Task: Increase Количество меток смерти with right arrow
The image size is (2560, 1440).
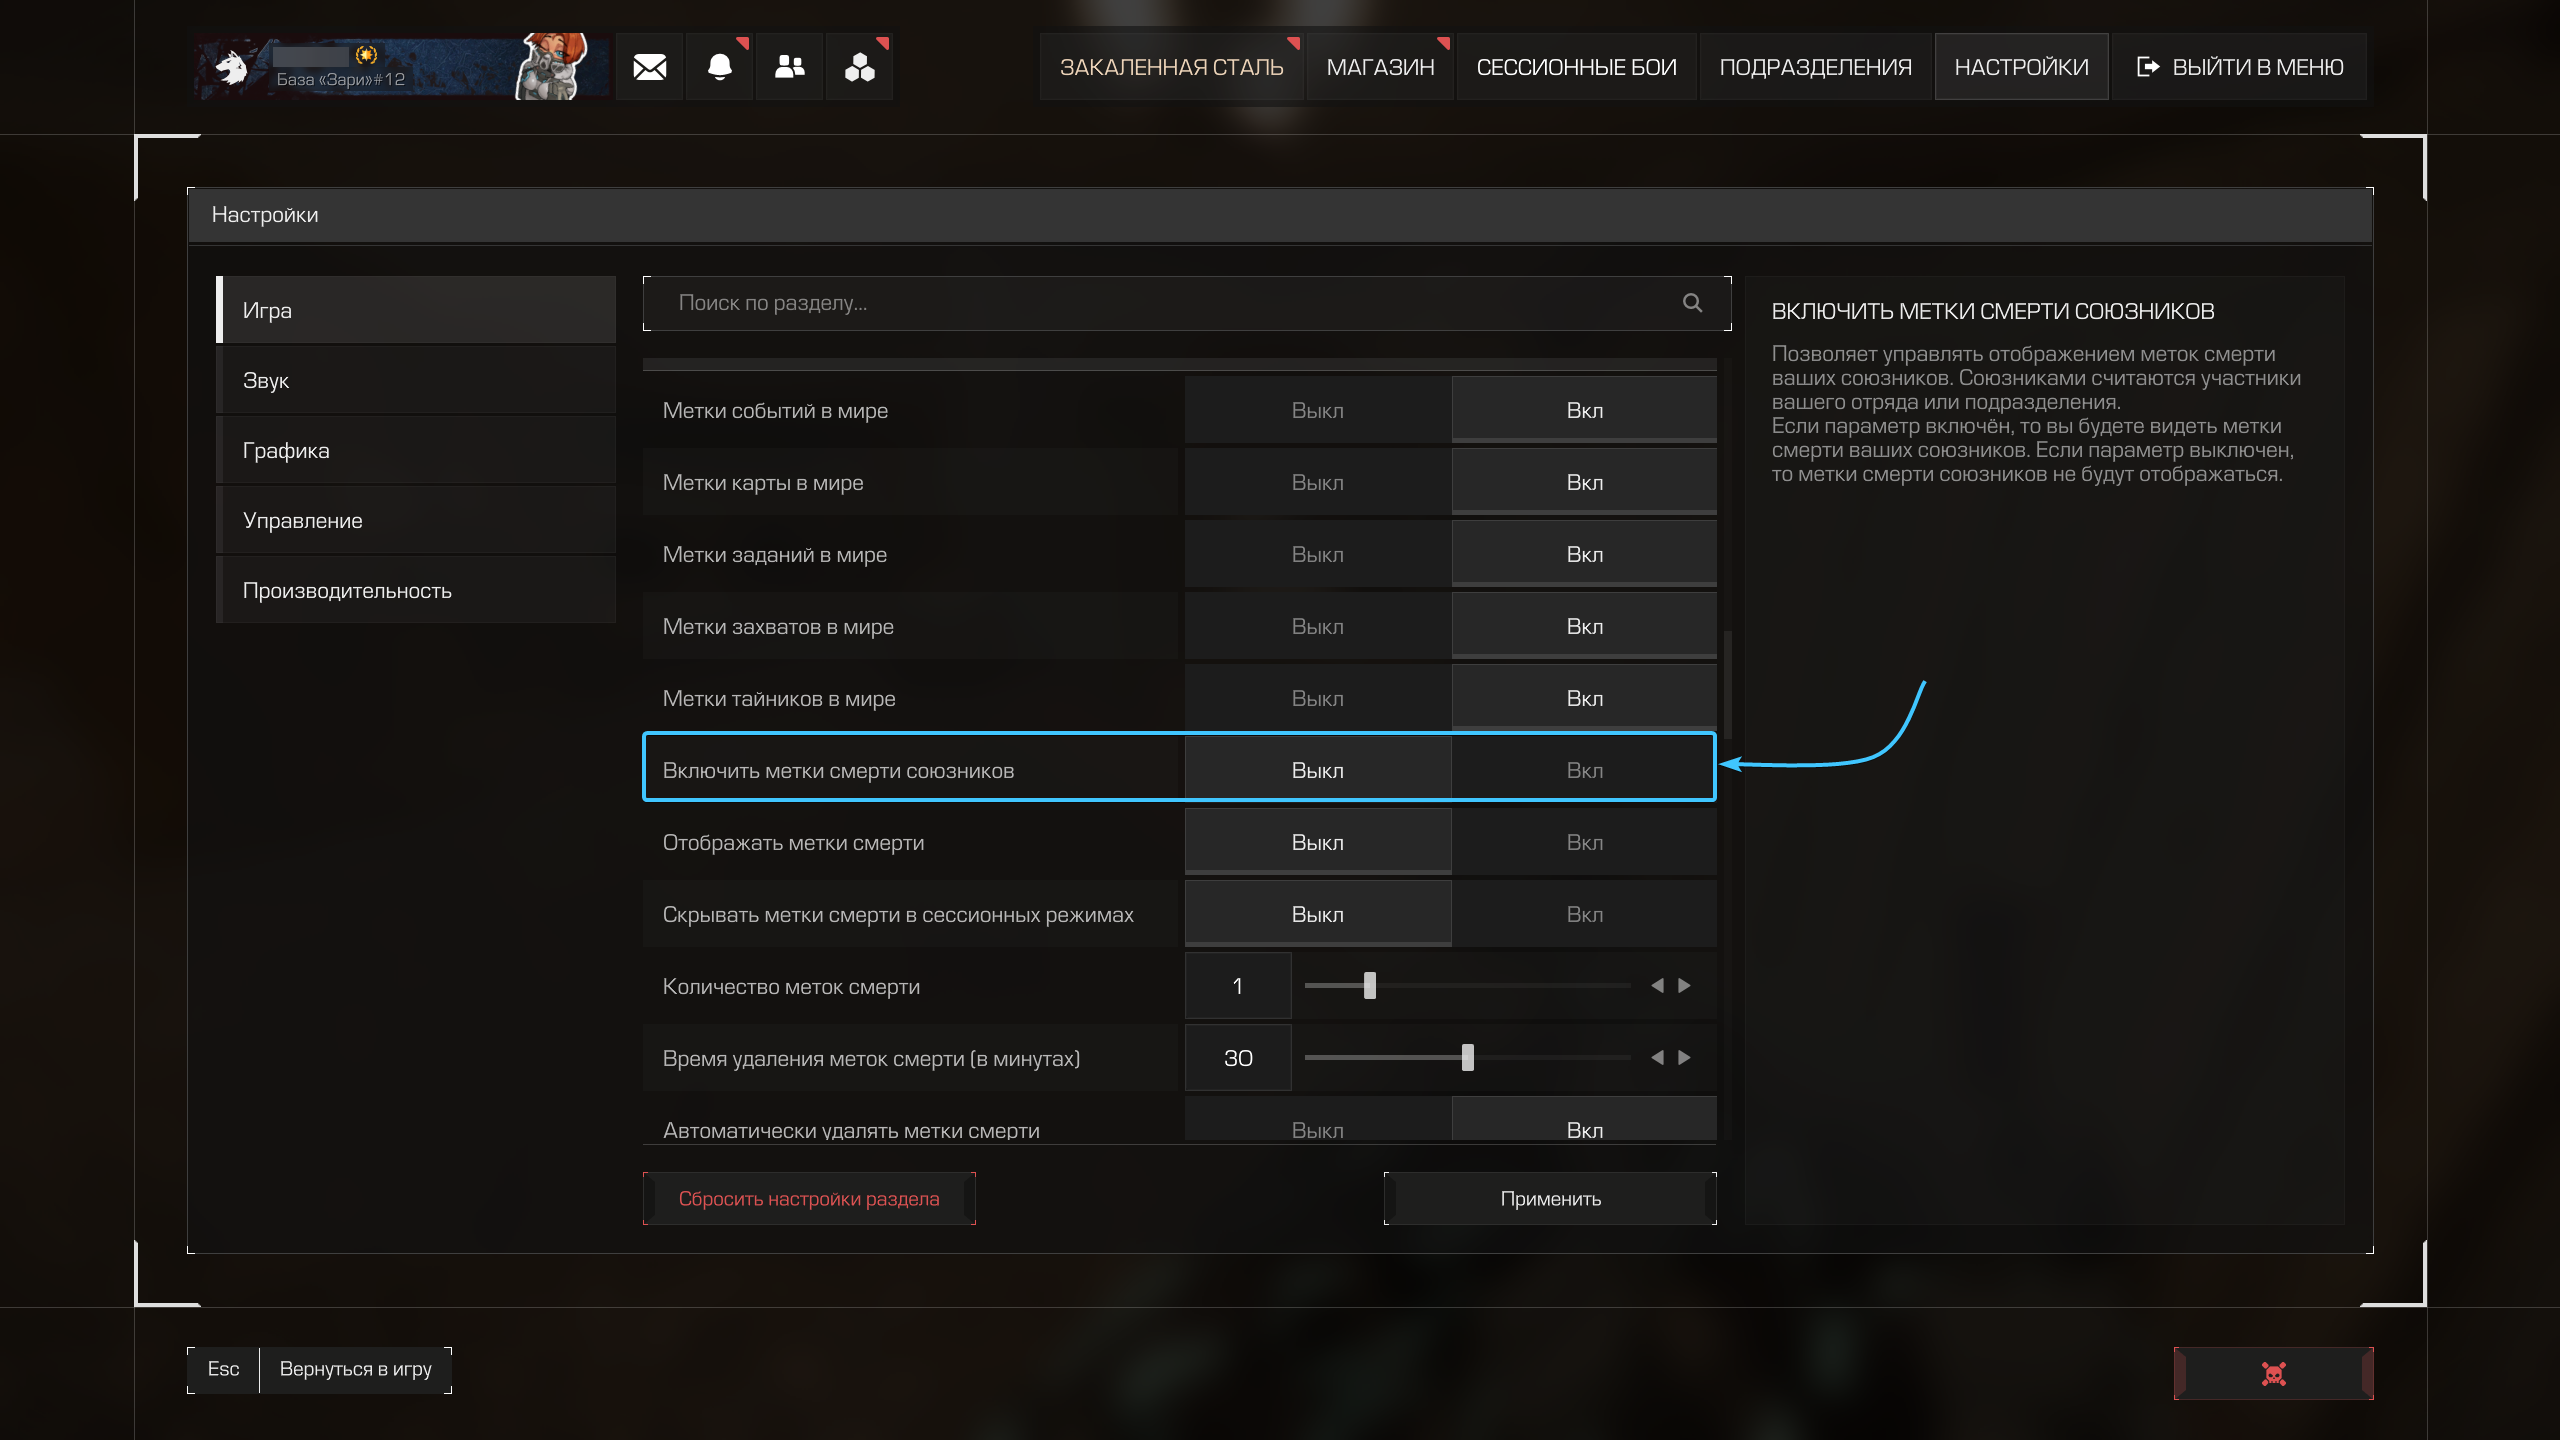Action: pyautogui.click(x=1684, y=986)
